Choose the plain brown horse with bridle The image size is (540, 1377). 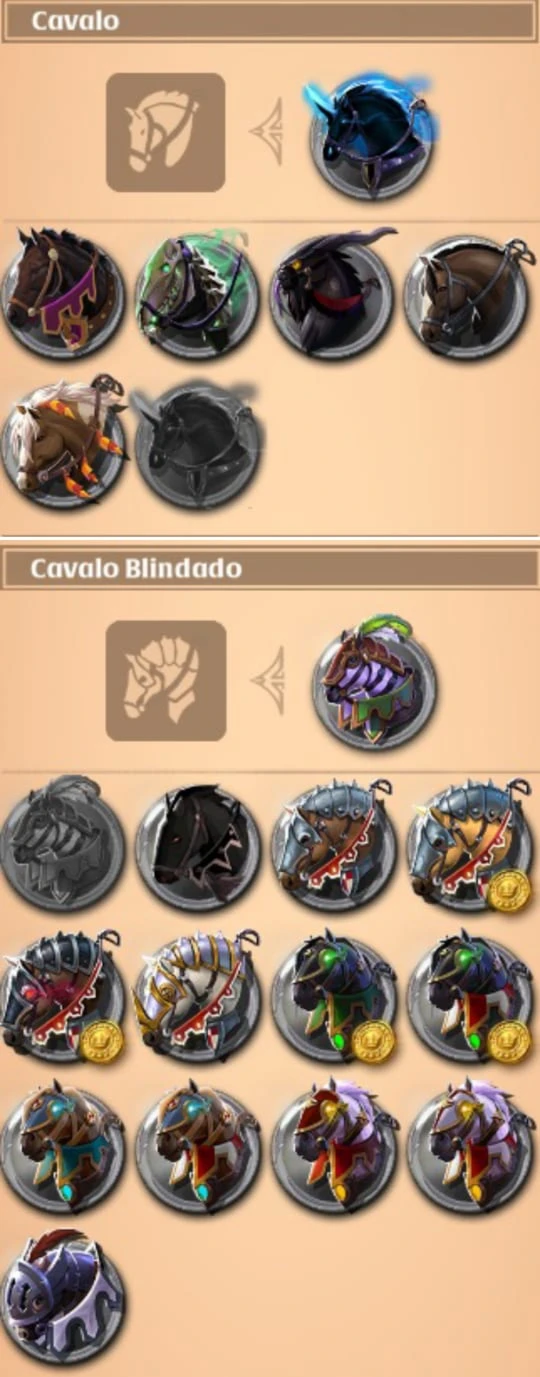pos(467,292)
